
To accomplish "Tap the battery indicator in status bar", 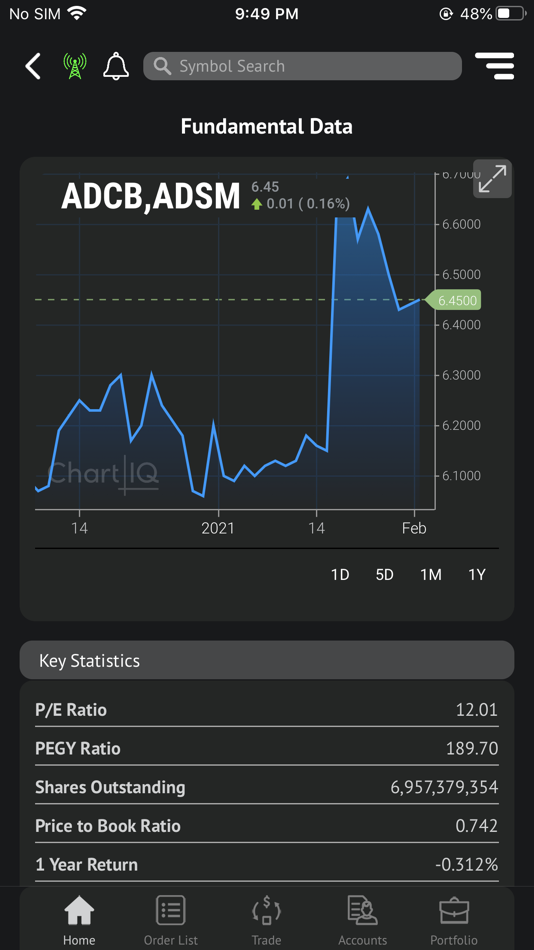I will click(x=510, y=13).
